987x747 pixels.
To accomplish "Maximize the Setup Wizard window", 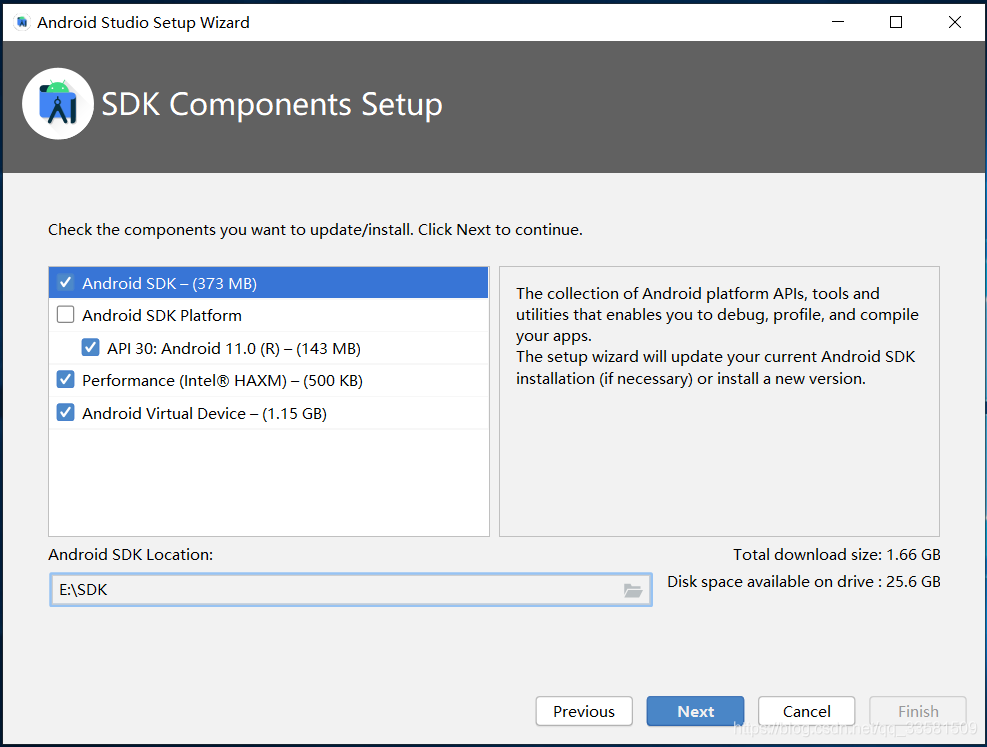I will [x=896, y=23].
